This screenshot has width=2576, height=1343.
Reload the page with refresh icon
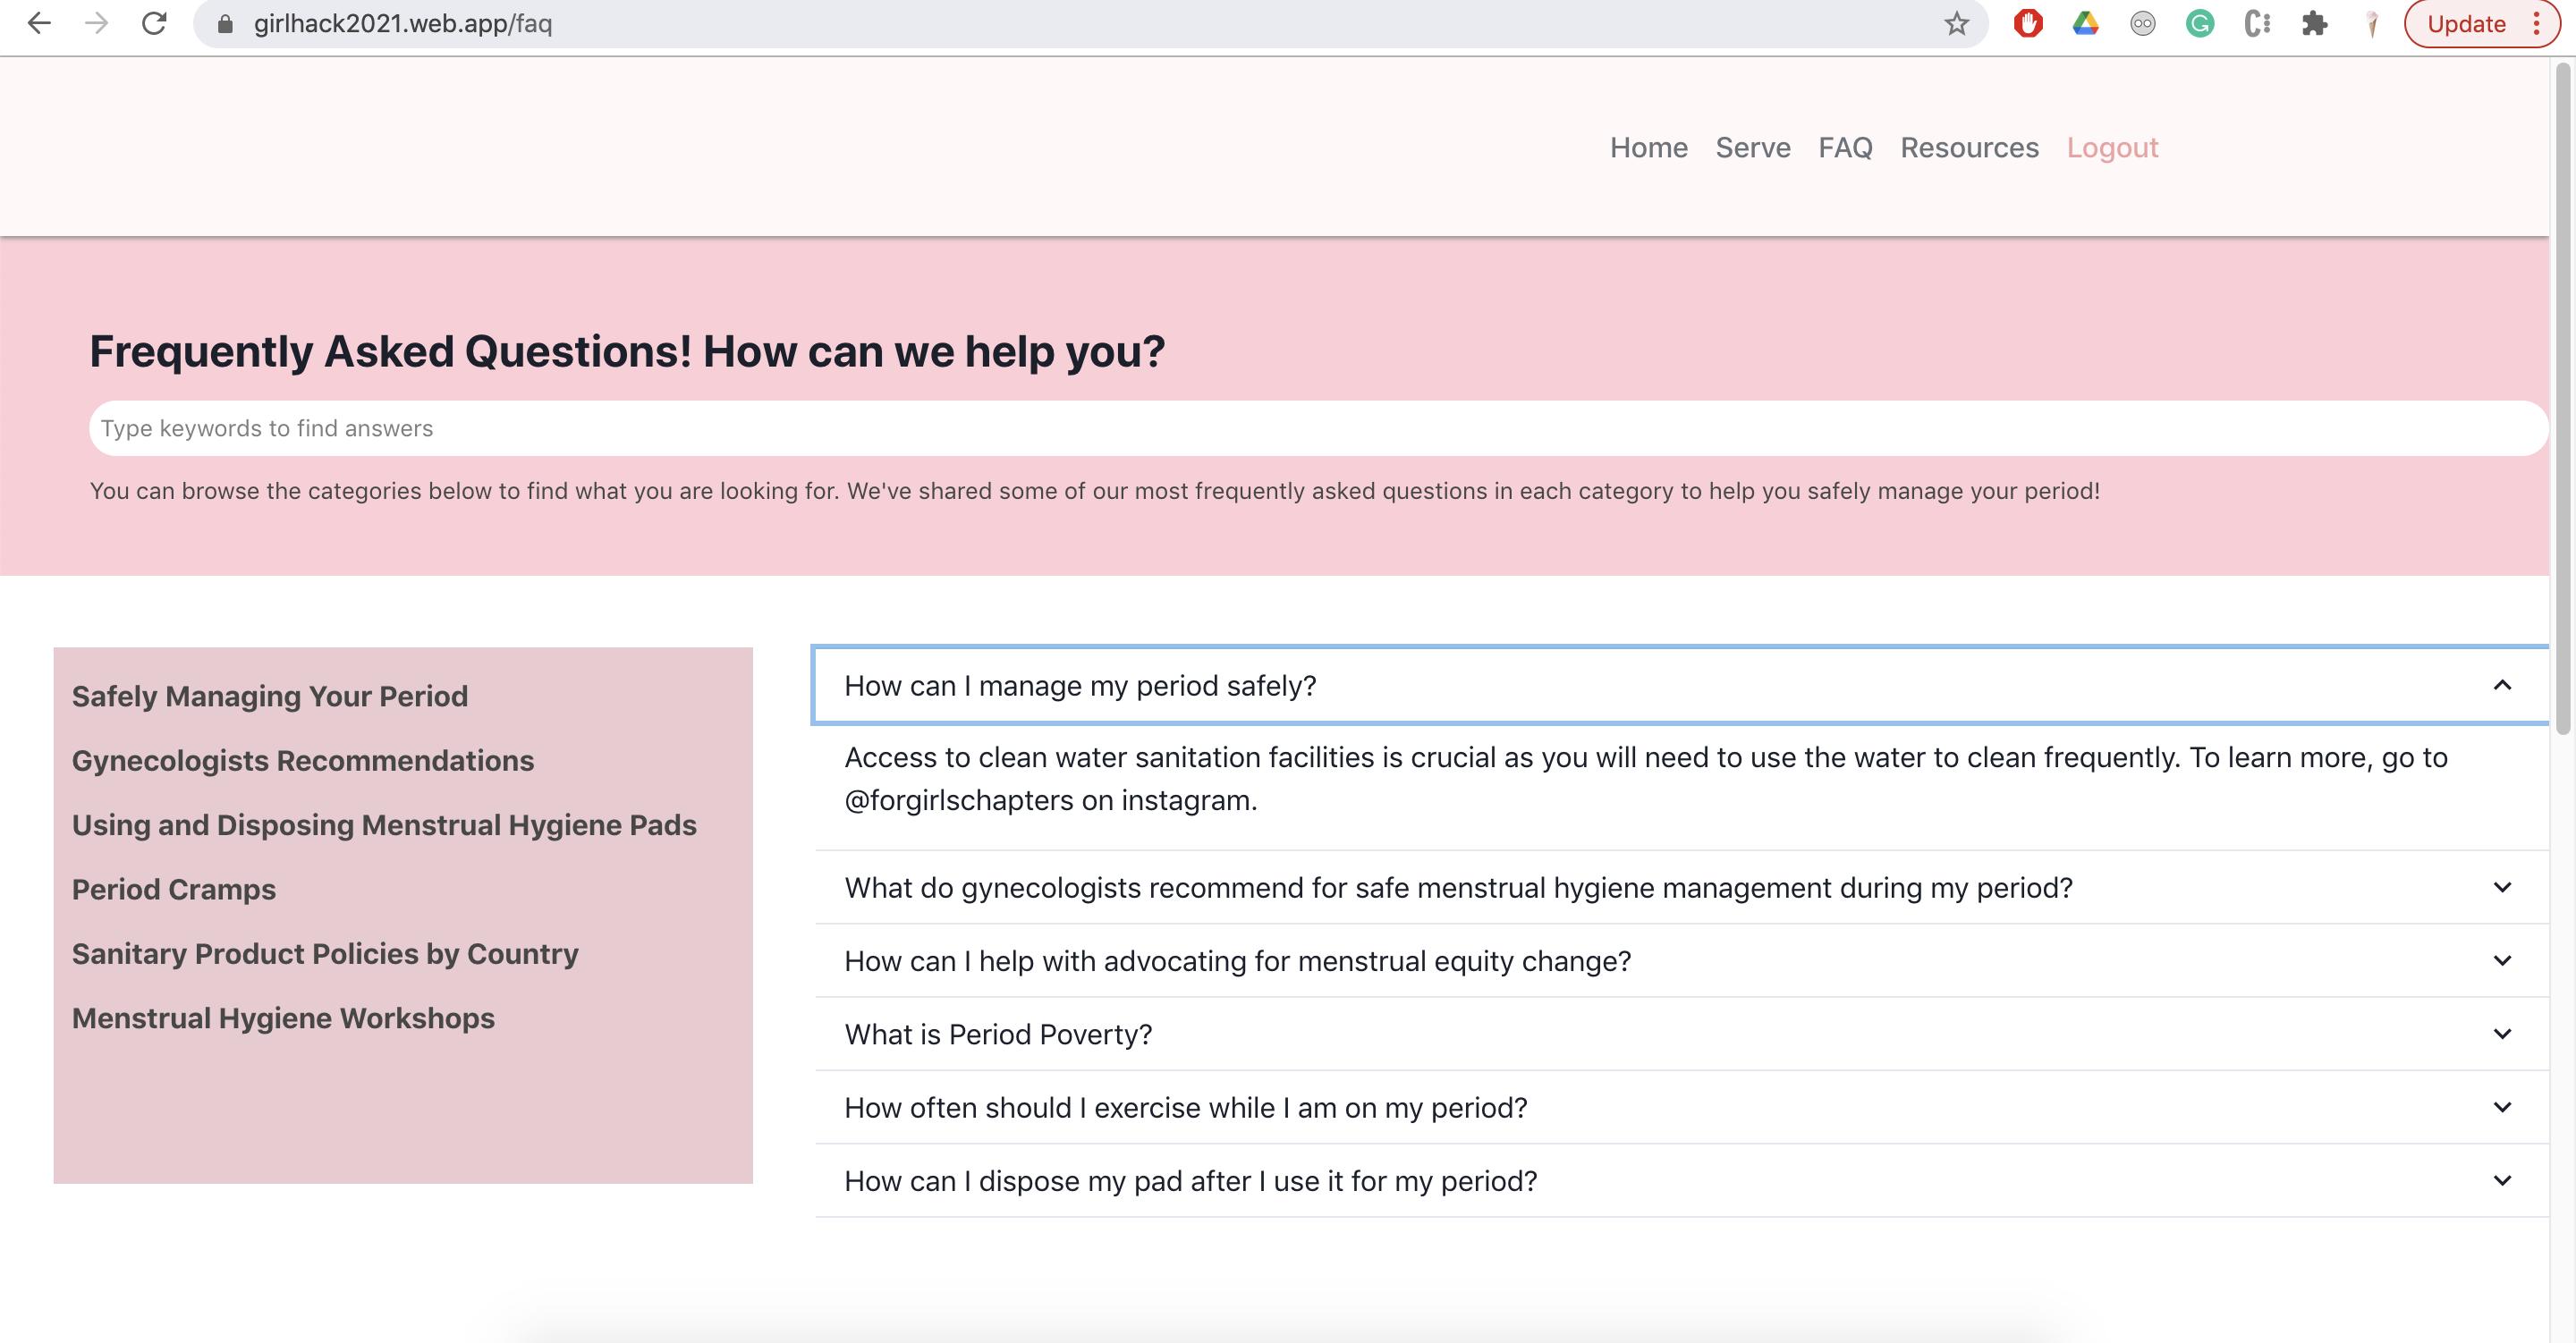(x=153, y=23)
